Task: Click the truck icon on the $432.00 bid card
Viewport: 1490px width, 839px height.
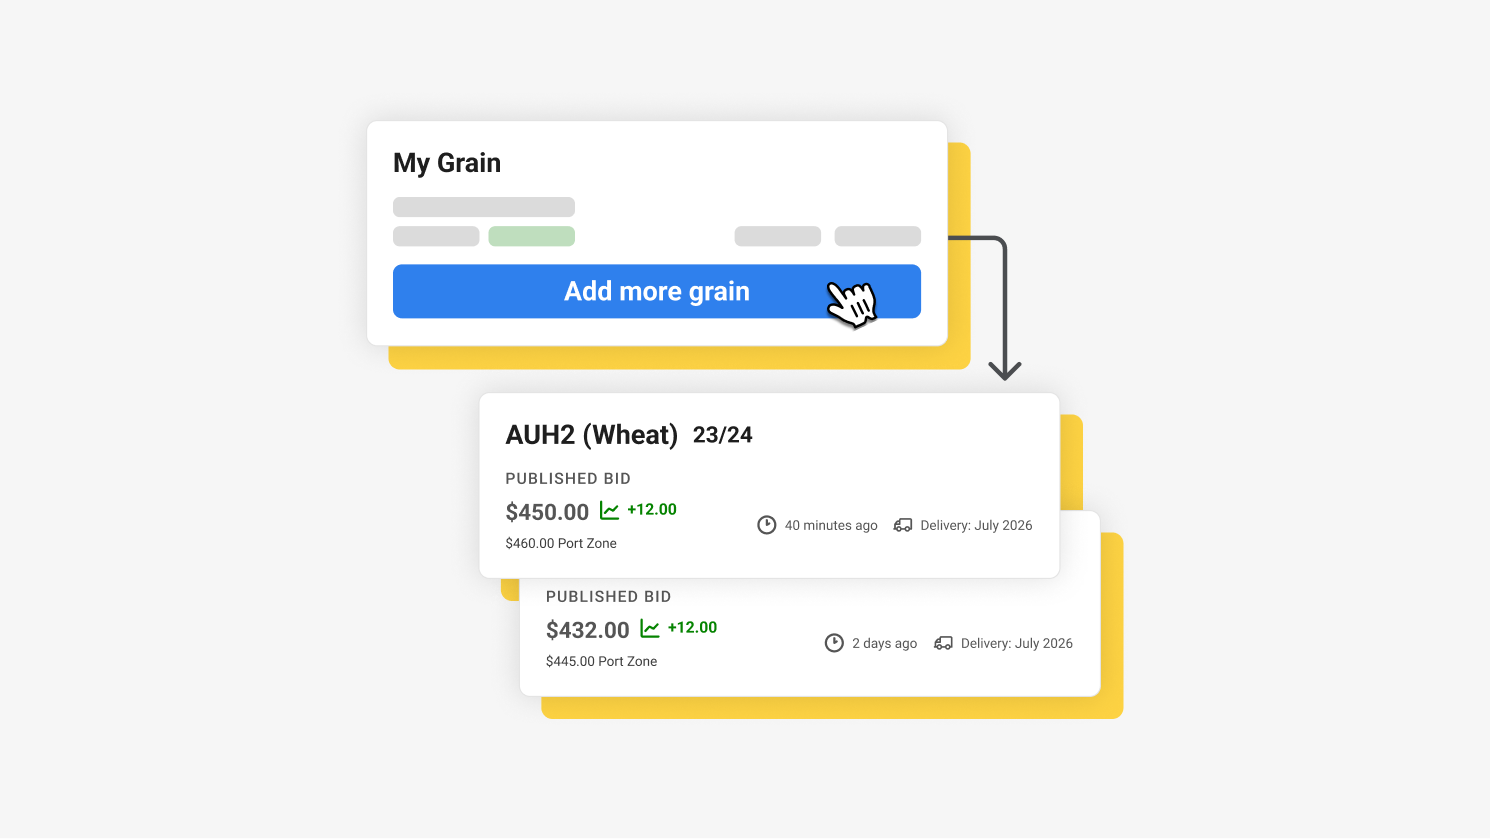Action: click(x=943, y=642)
